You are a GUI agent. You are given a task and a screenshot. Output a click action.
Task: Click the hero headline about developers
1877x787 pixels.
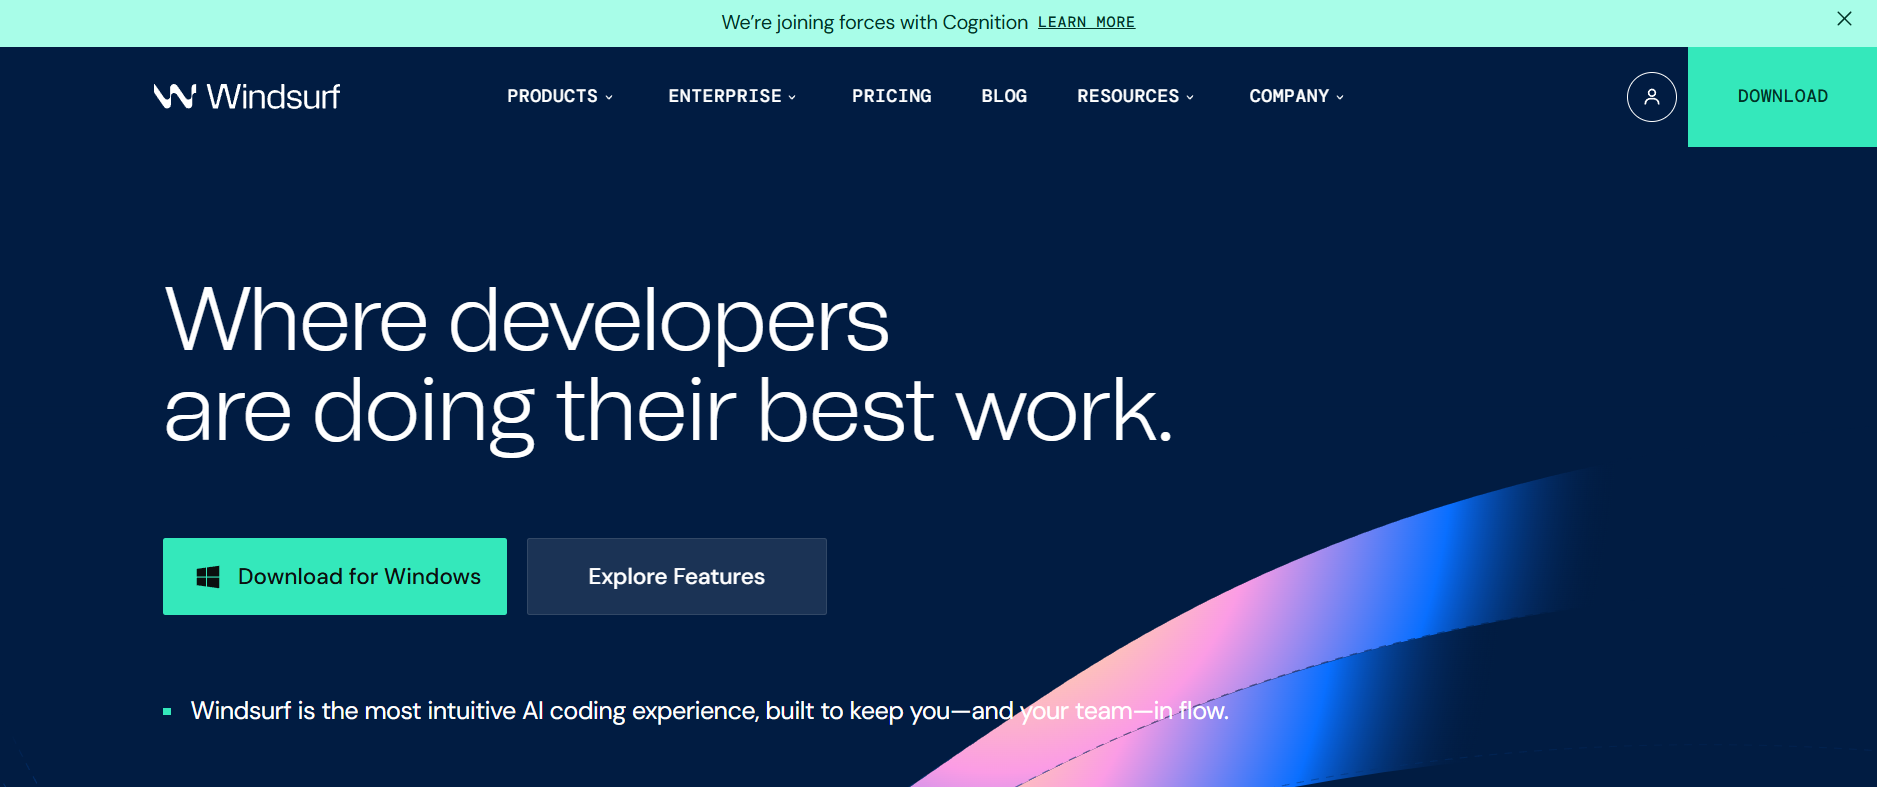(667, 364)
